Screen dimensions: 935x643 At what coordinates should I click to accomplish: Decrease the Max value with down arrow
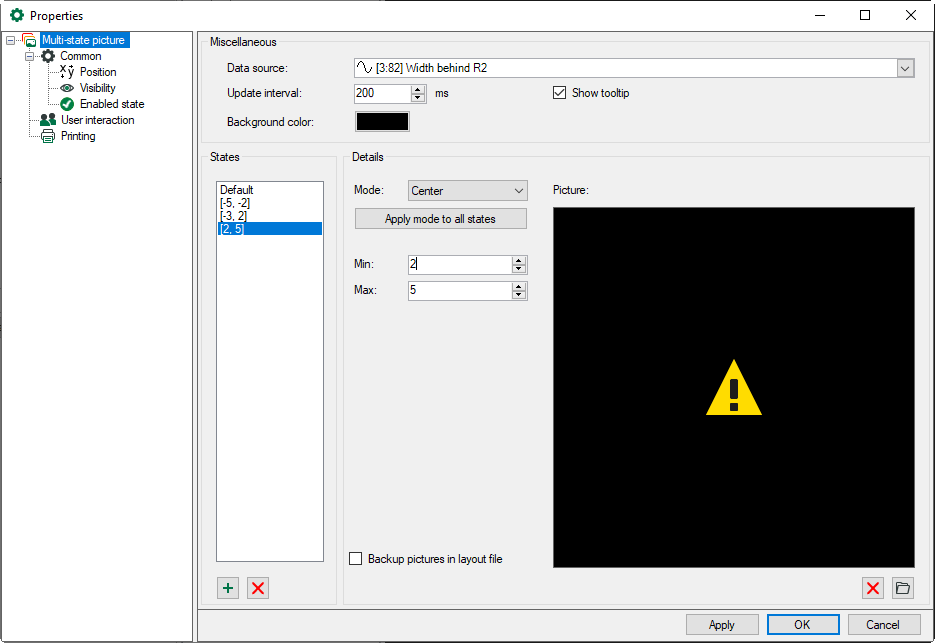519,295
